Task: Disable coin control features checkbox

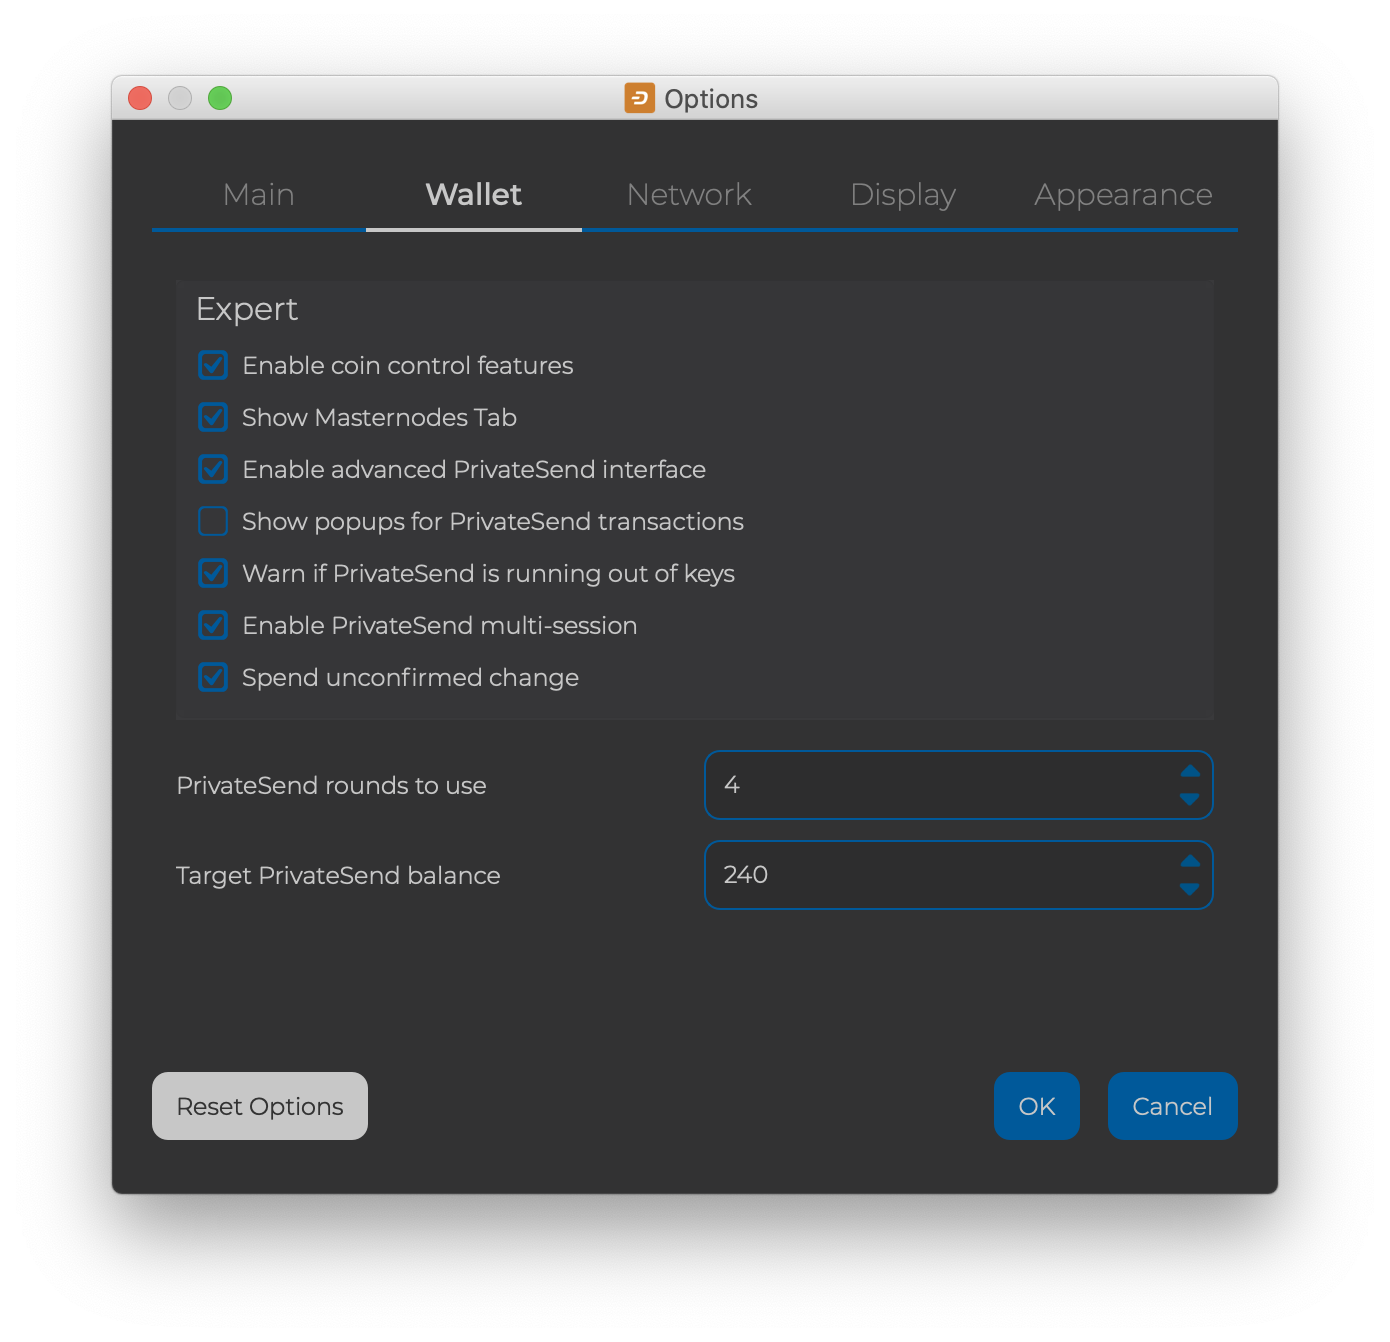Action: pos(213,365)
